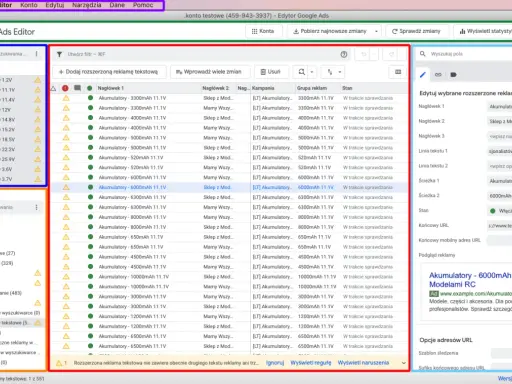
Task: Select the highlighted tekstowe type list item
Action: [22, 323]
